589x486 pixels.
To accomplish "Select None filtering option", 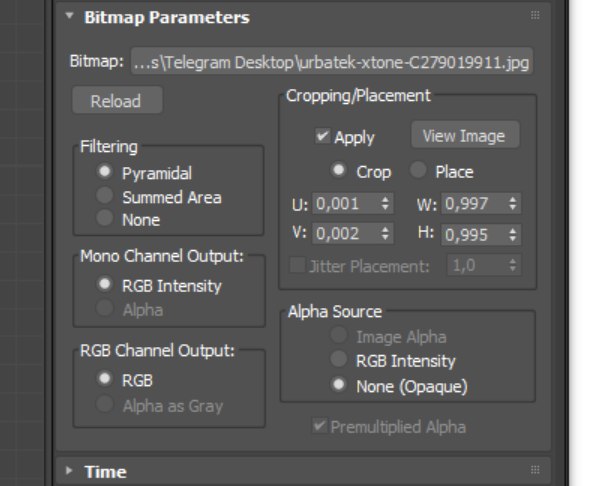I will pos(104,218).
